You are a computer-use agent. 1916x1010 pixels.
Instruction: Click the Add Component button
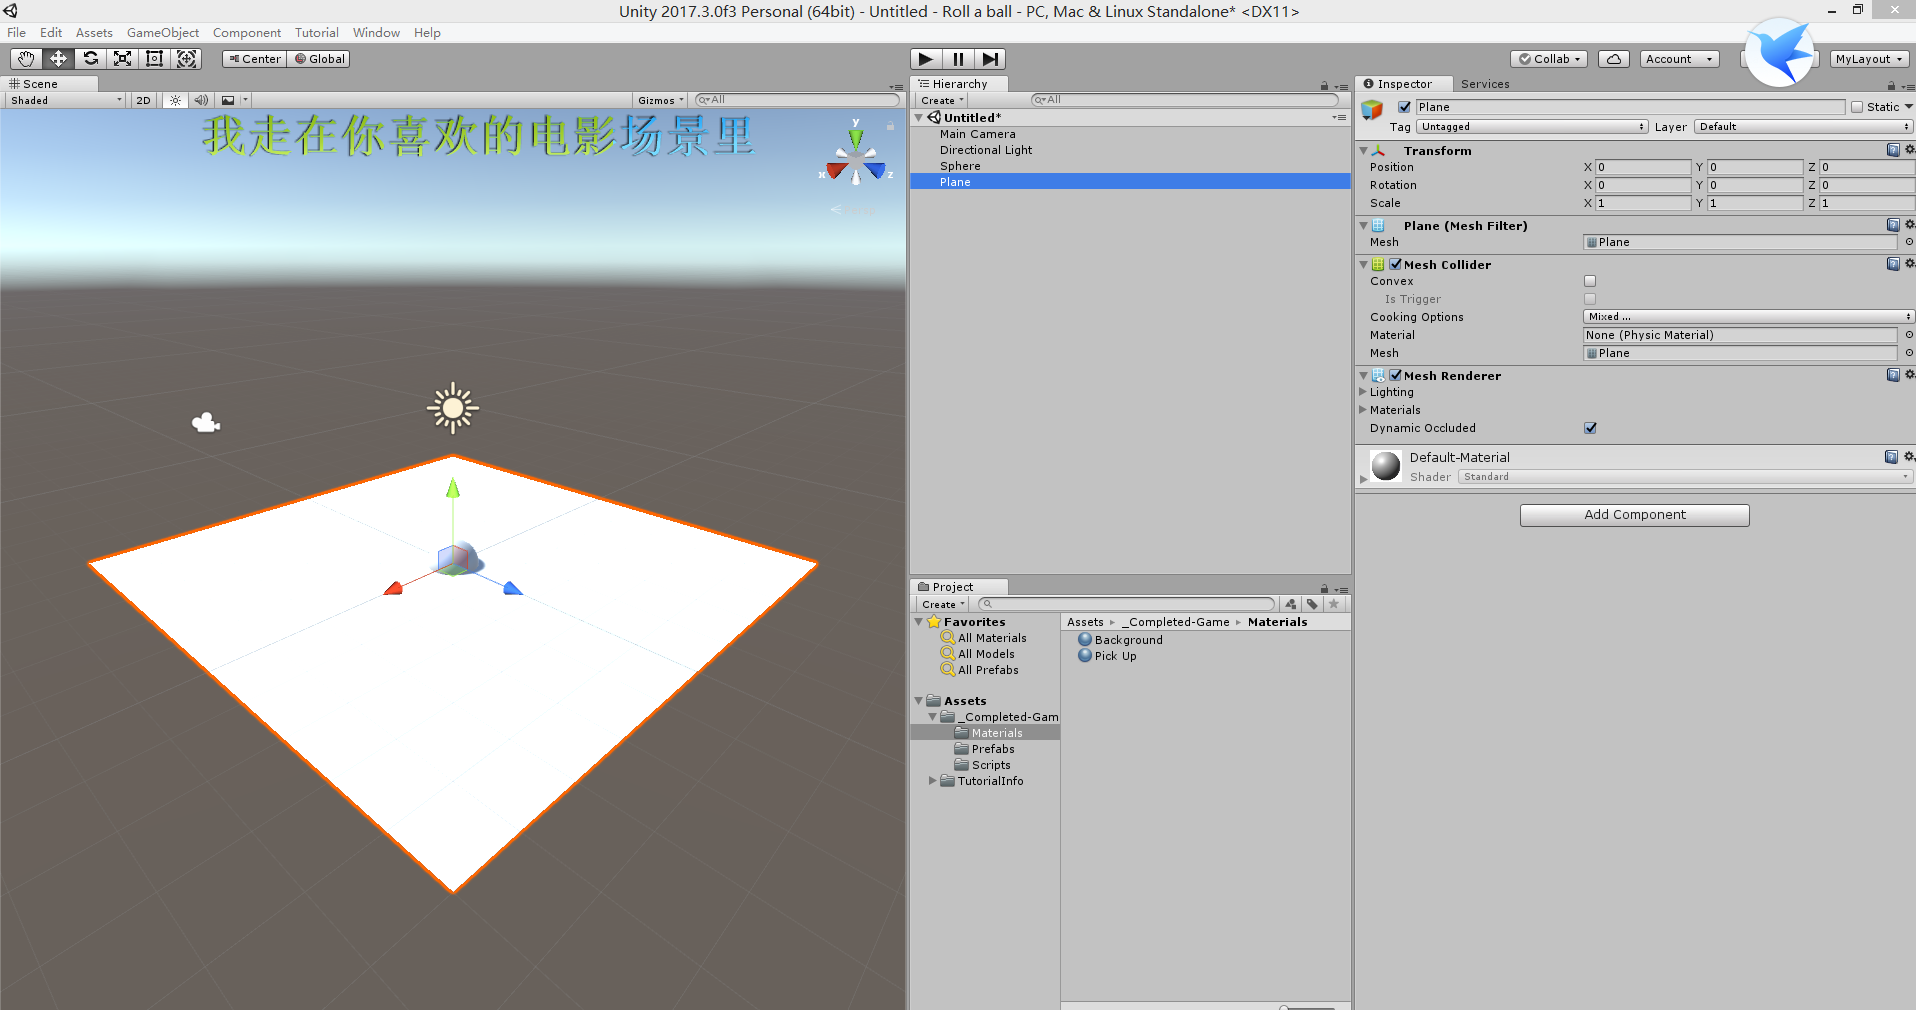[1634, 515]
